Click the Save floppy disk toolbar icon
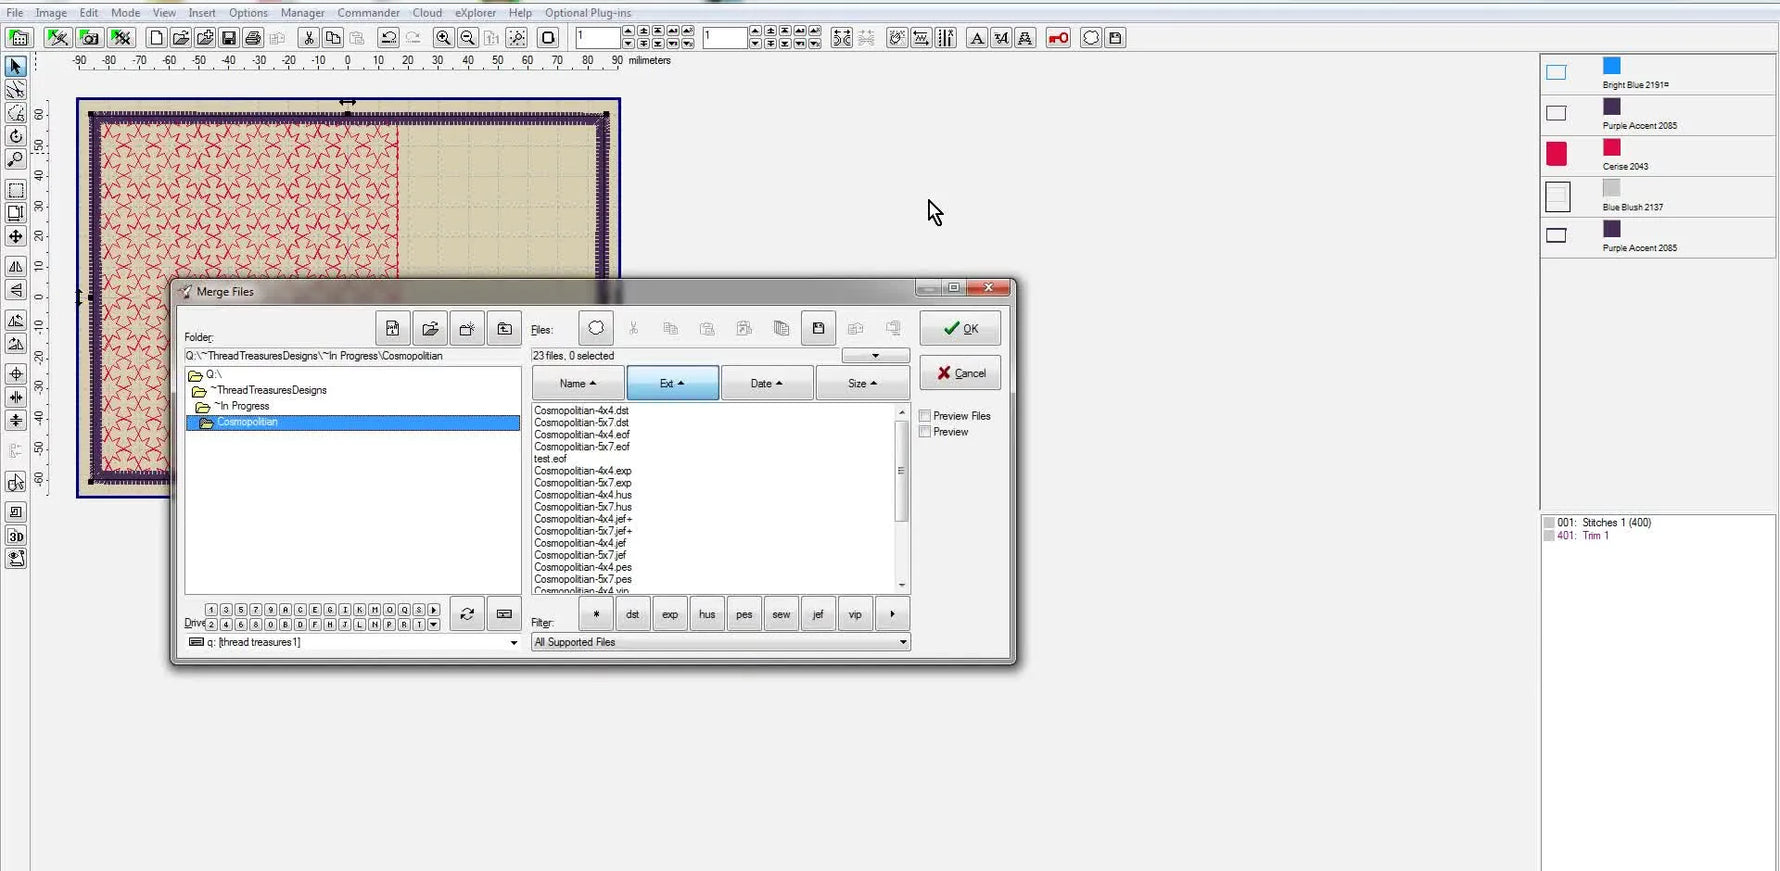Viewport: 1780px width, 871px height. 229,38
